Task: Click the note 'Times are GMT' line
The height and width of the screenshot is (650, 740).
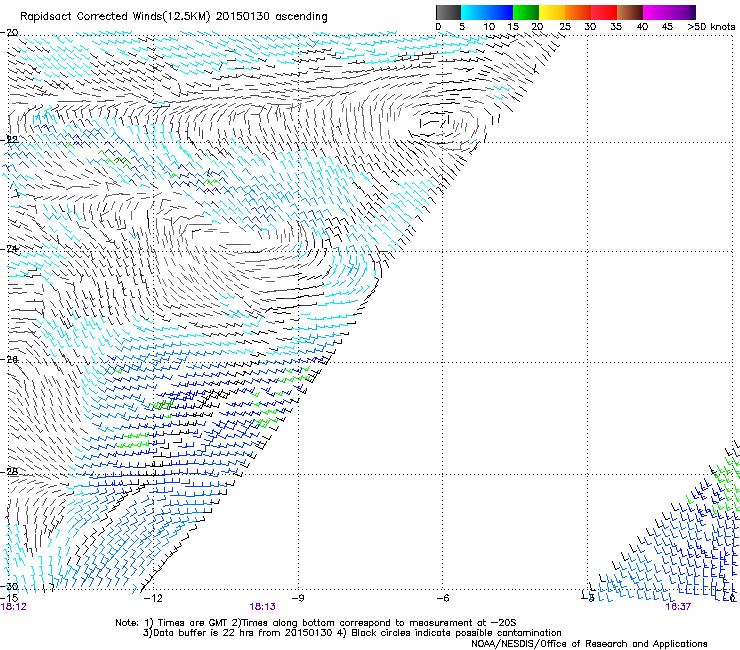Action: tap(316, 623)
